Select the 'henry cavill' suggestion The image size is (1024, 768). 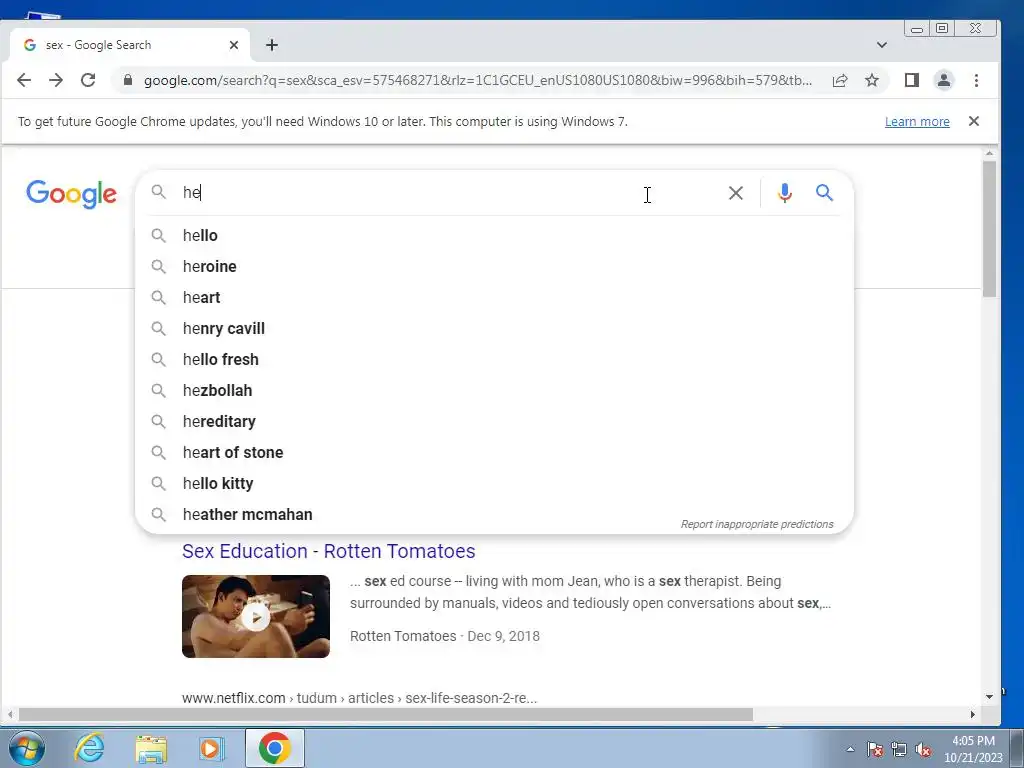tap(494, 328)
